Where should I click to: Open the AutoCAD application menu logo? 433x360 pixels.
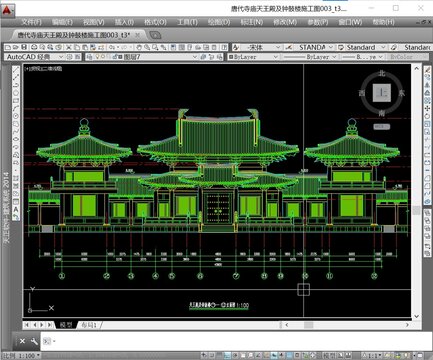pyautogui.click(x=7, y=10)
